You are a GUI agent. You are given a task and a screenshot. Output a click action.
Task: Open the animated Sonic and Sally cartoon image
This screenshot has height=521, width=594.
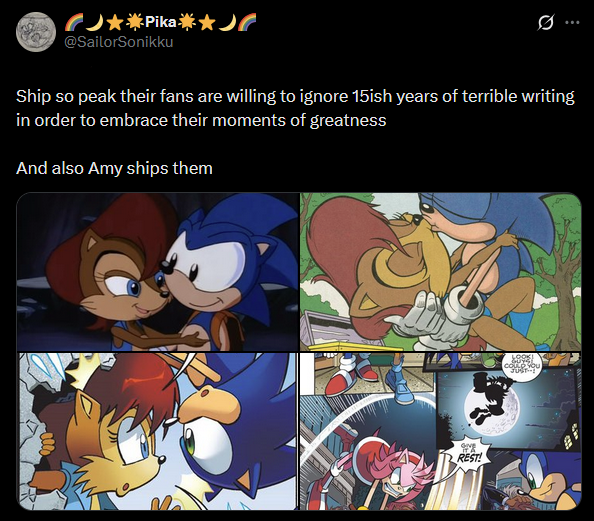pyautogui.click(x=158, y=272)
